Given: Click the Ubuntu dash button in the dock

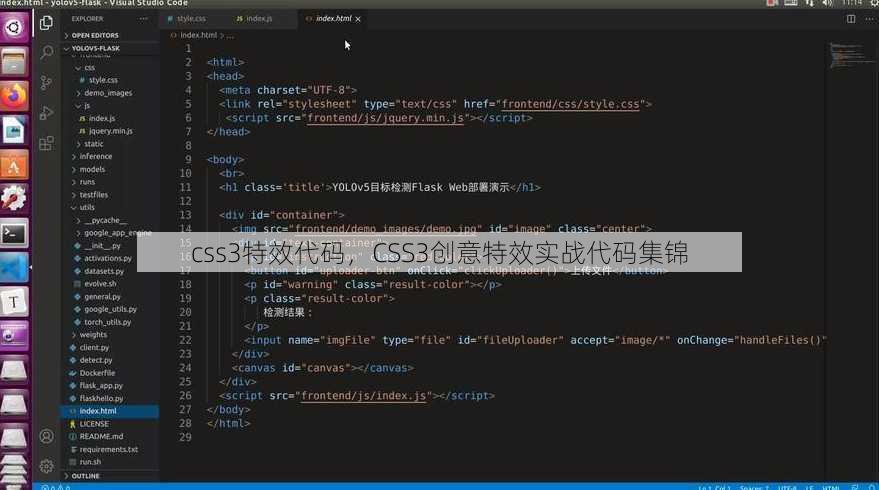Looking at the screenshot, I should click(x=13, y=27).
